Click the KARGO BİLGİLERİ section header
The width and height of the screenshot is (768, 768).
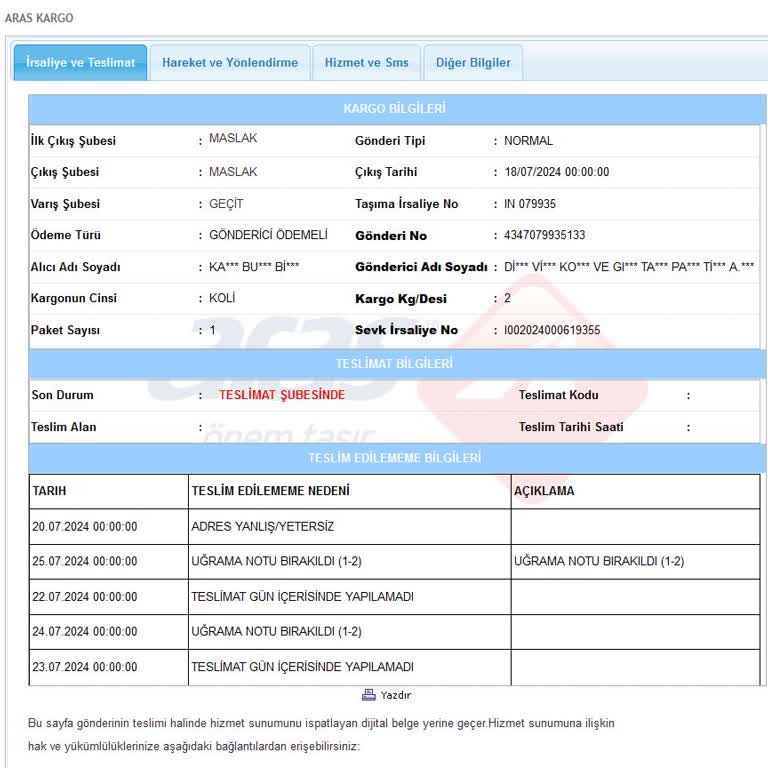pyautogui.click(x=394, y=108)
